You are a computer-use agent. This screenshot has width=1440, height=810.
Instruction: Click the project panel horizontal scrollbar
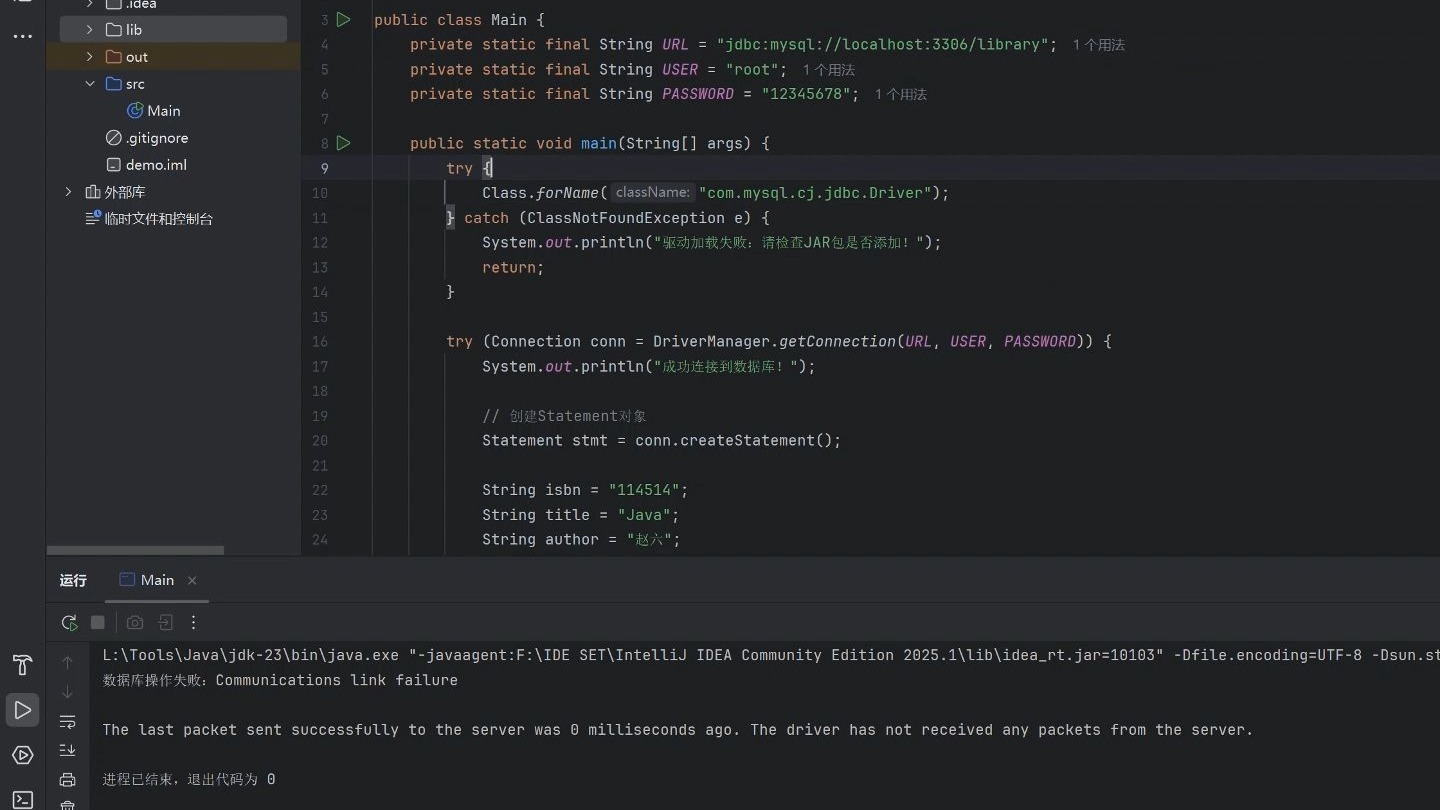(x=135, y=550)
